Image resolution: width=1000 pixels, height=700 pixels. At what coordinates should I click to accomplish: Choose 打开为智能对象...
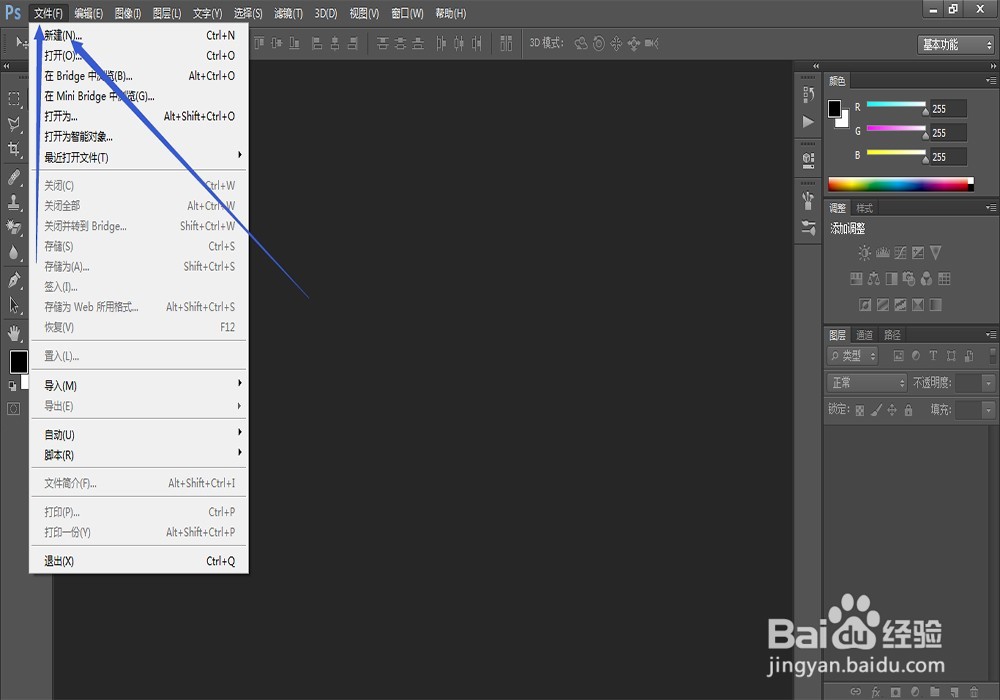(x=139, y=136)
